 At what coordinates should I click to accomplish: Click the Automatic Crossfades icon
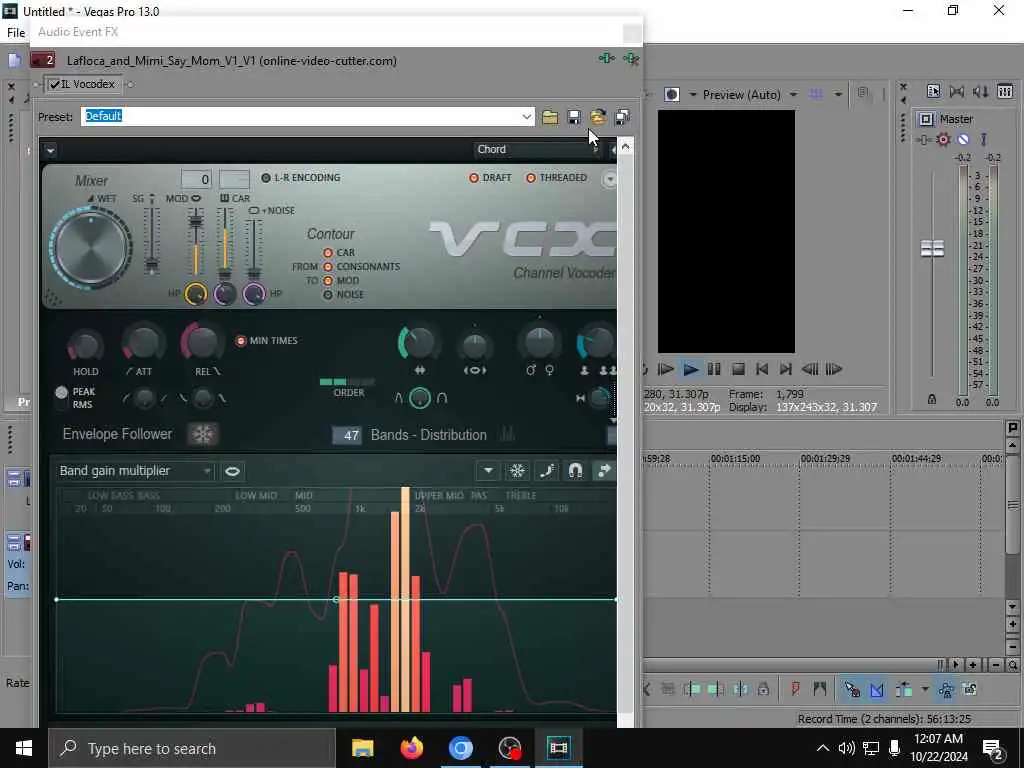click(x=876, y=689)
